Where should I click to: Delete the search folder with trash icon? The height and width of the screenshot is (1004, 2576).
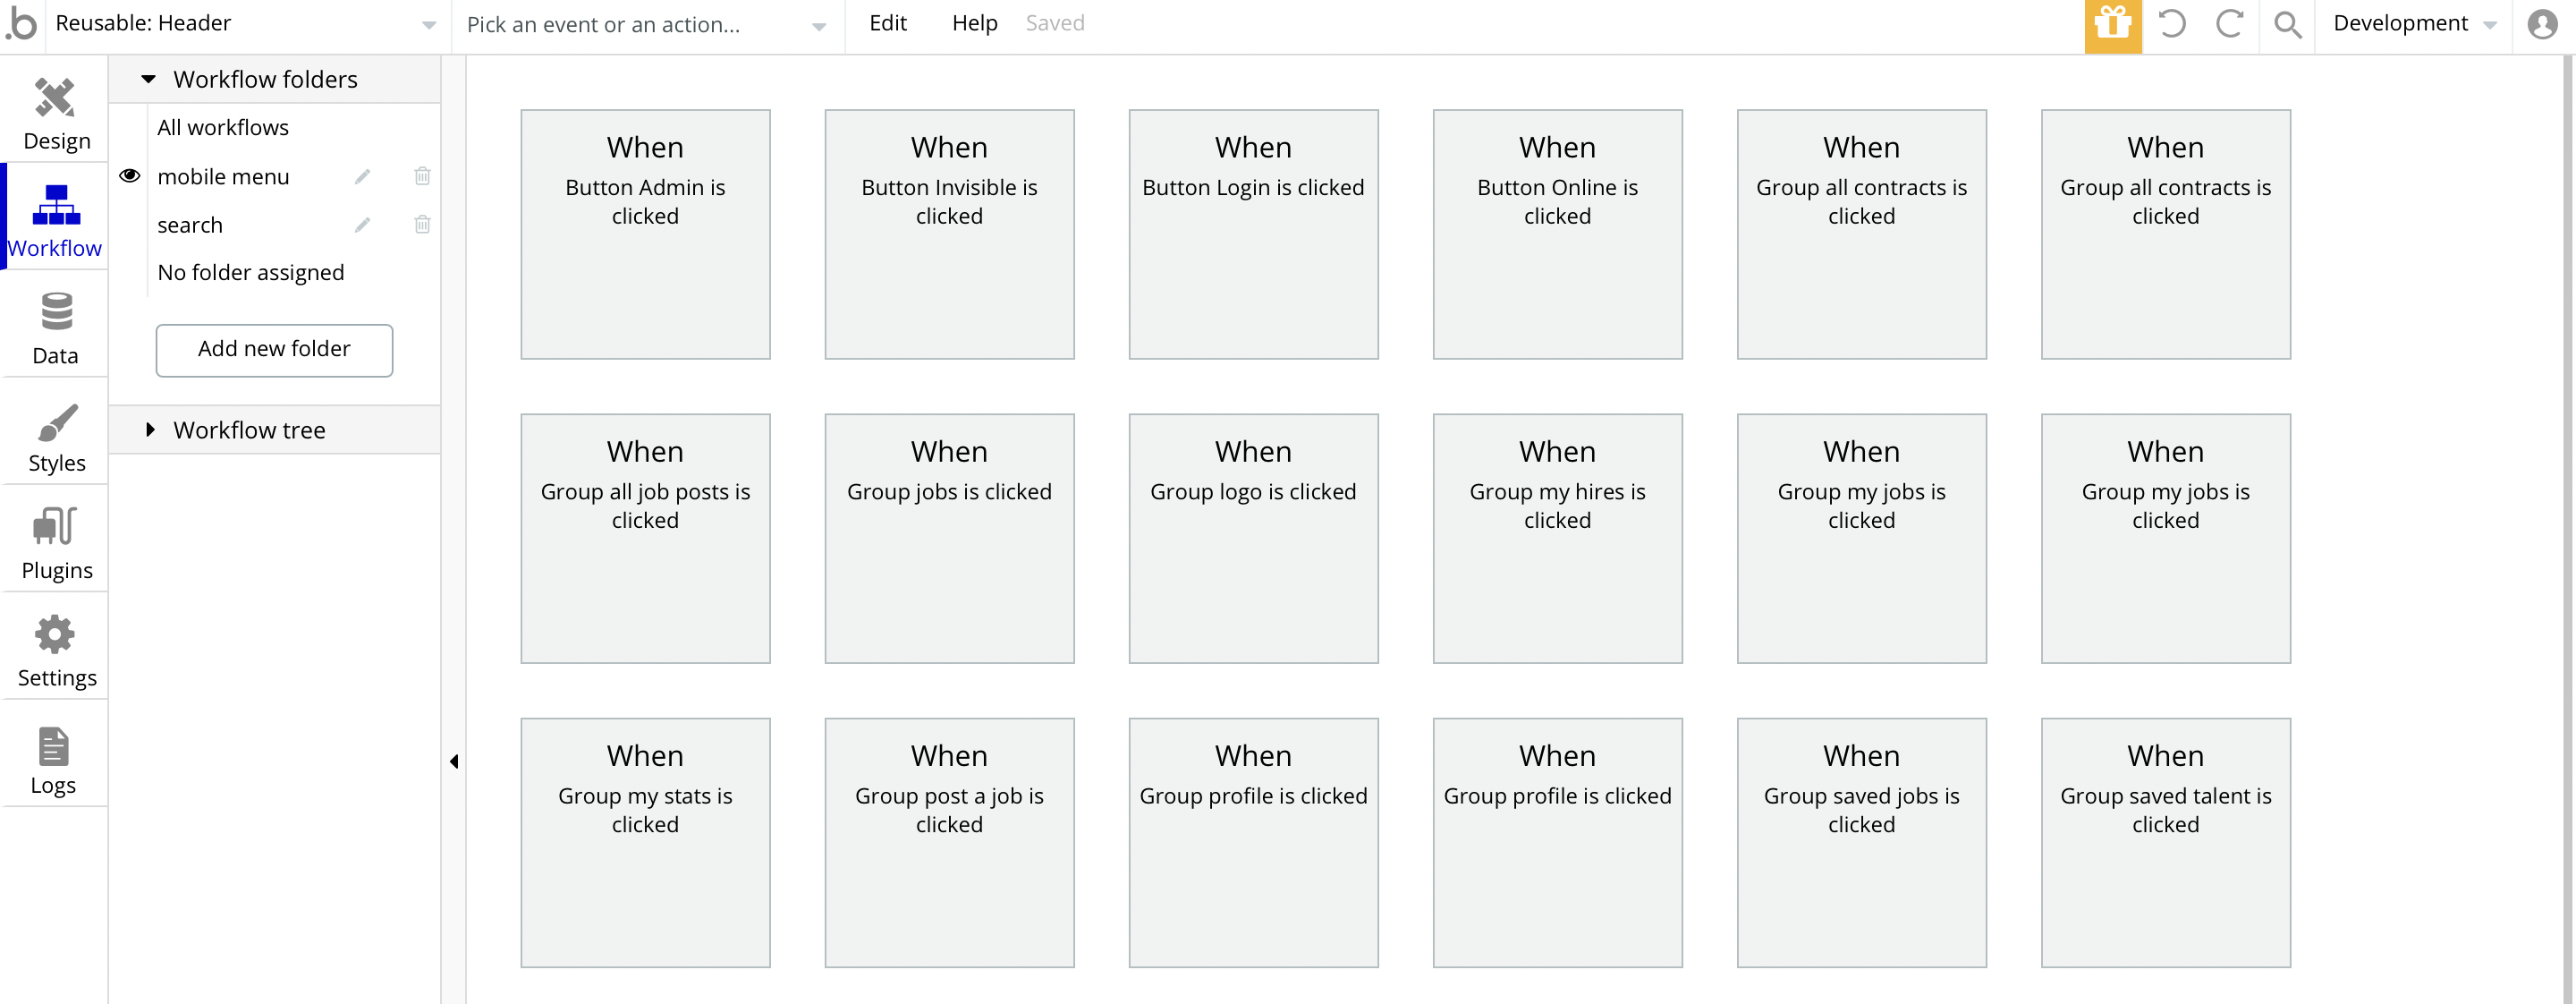point(422,225)
